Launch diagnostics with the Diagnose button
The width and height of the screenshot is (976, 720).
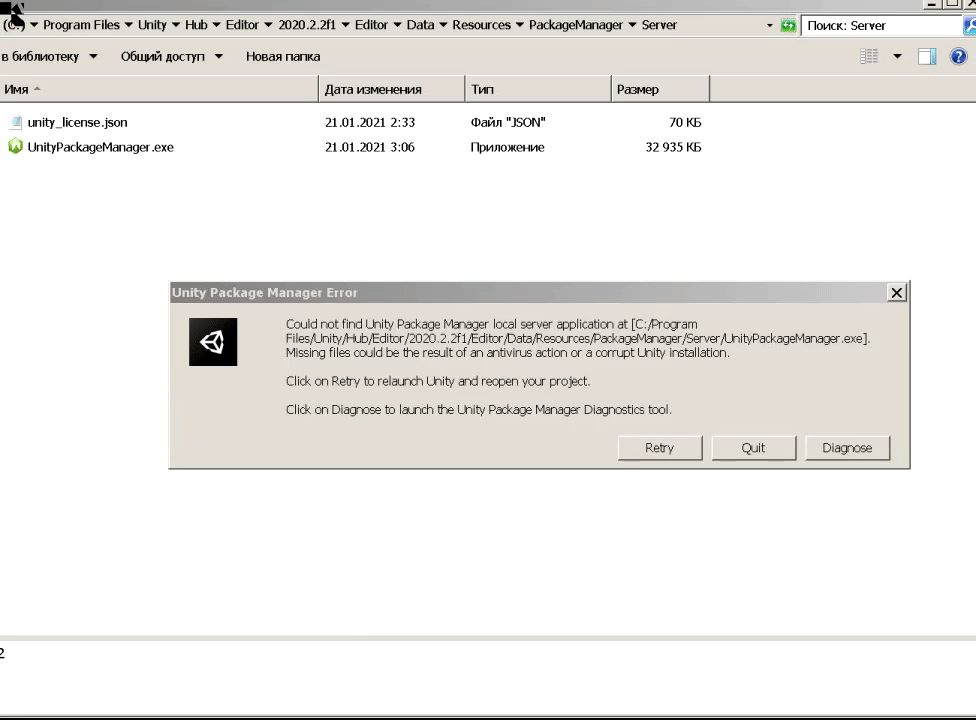point(847,448)
